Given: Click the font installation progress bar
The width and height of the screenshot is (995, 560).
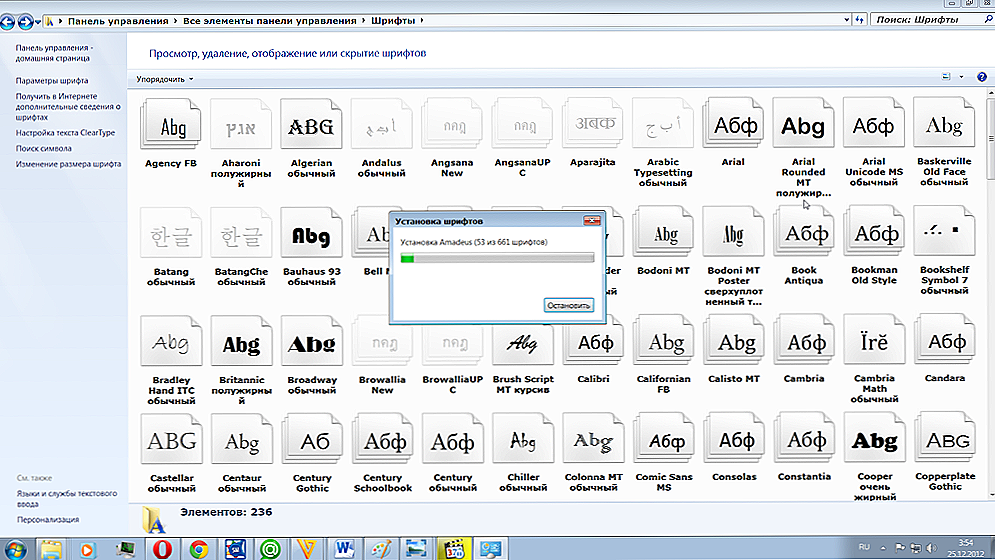Looking at the screenshot, I should 498,258.
